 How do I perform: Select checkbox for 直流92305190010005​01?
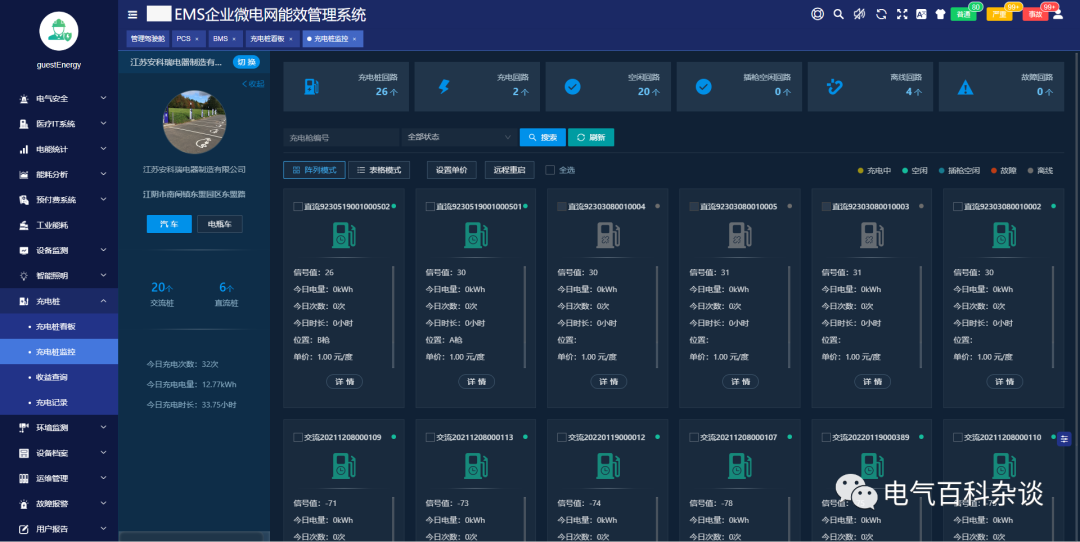430,207
